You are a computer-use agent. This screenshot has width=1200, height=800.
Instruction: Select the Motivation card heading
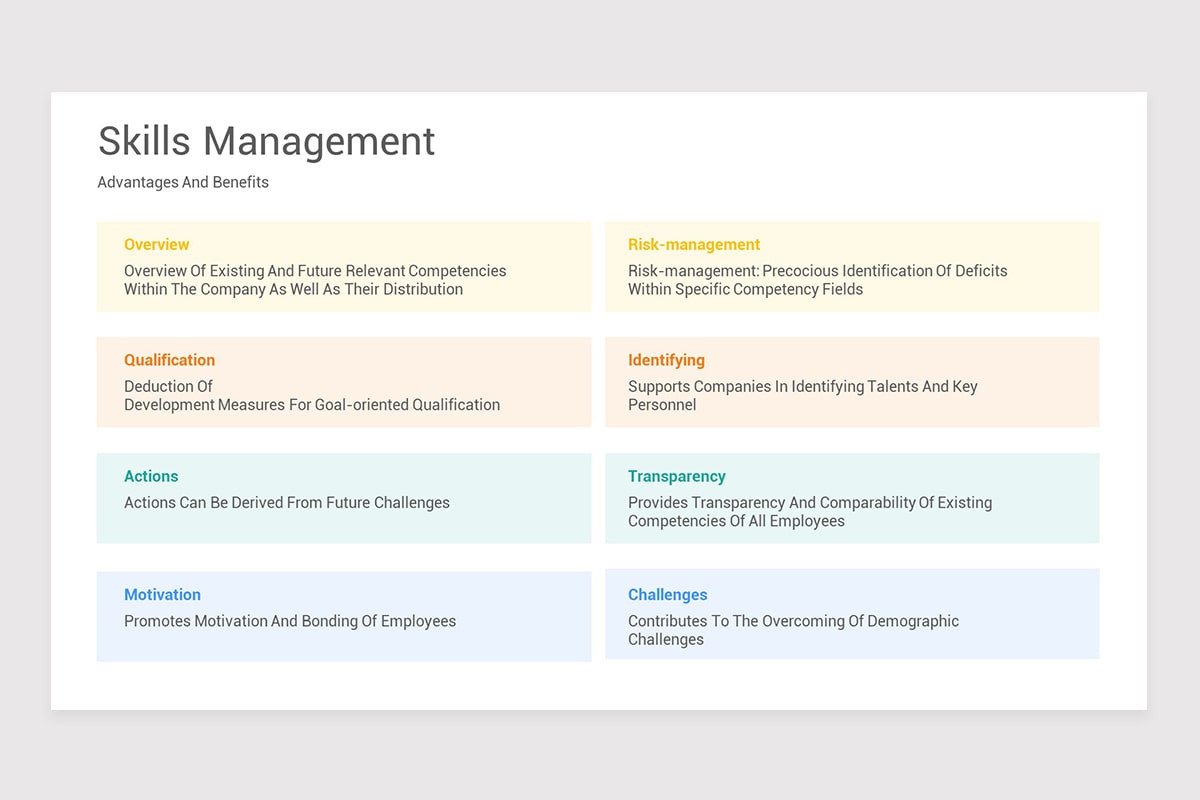point(162,594)
